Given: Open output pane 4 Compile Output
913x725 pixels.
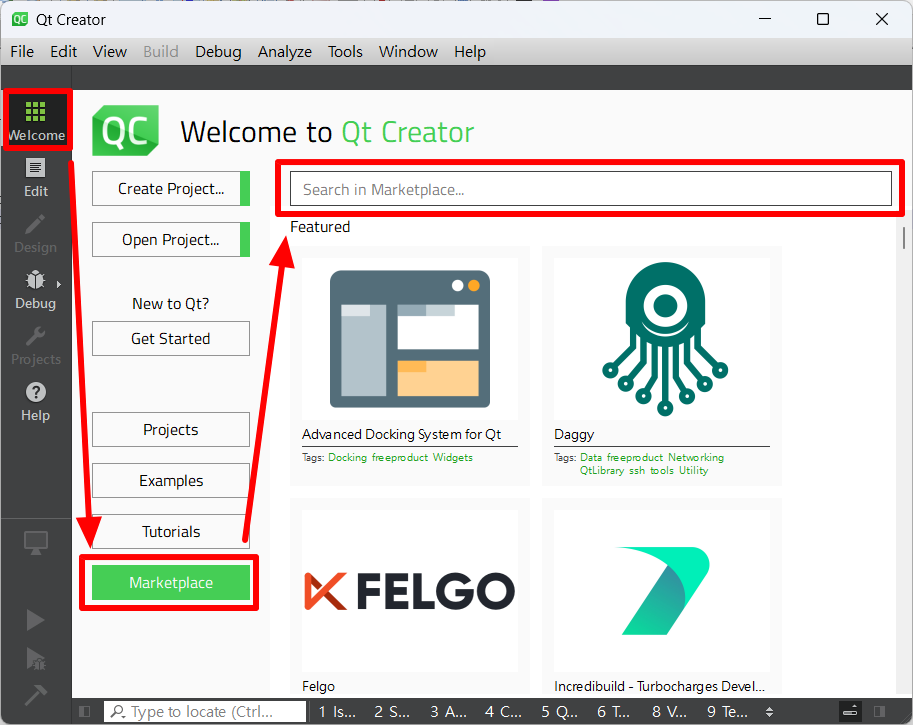Looking at the screenshot, I should [x=503, y=712].
